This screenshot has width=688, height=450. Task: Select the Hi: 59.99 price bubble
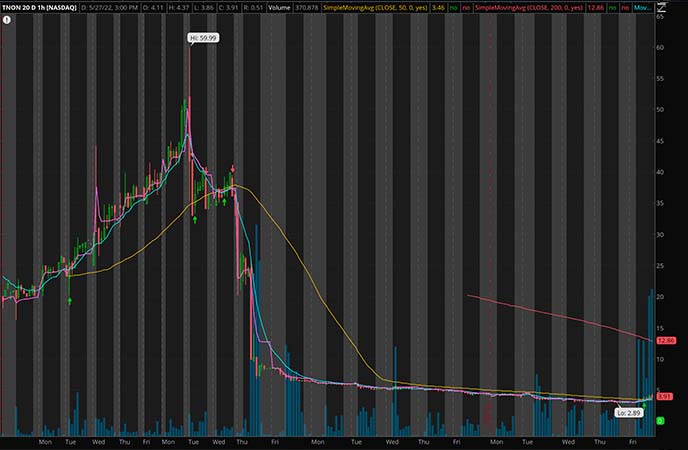coord(202,38)
